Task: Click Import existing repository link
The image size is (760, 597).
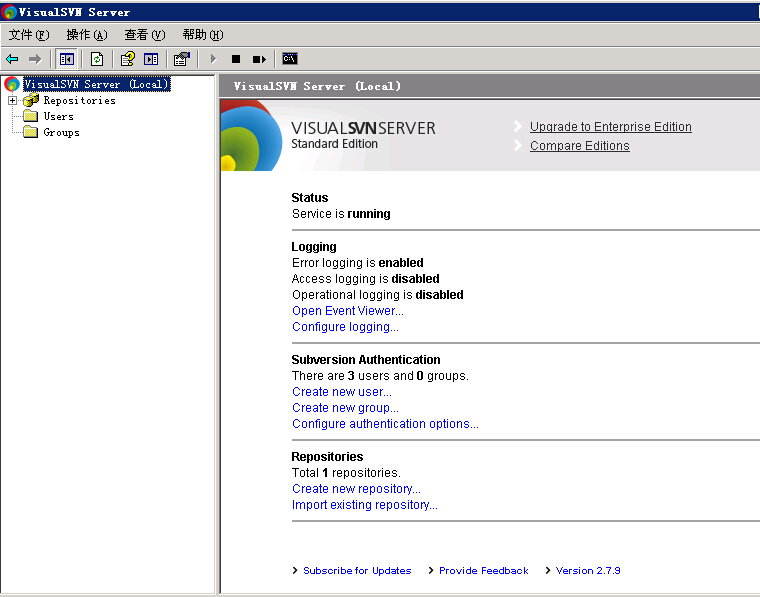Action: [x=364, y=504]
